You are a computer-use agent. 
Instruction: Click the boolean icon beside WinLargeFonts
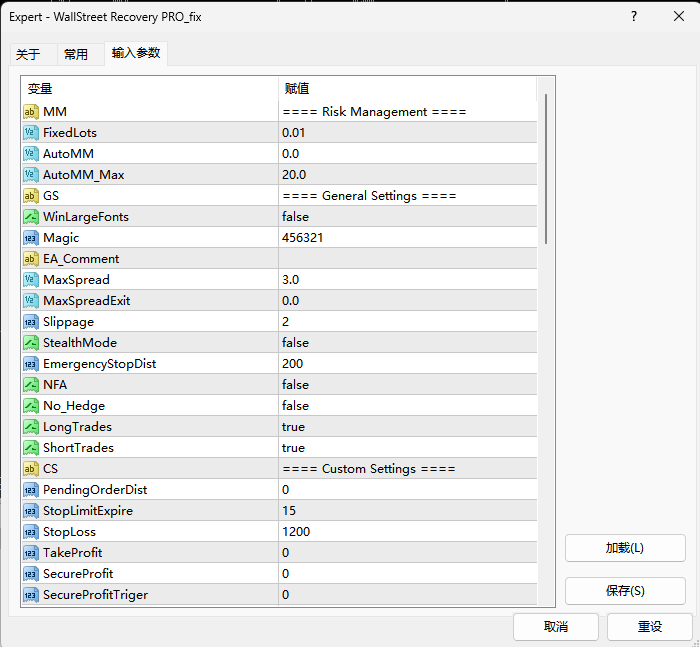[31, 217]
